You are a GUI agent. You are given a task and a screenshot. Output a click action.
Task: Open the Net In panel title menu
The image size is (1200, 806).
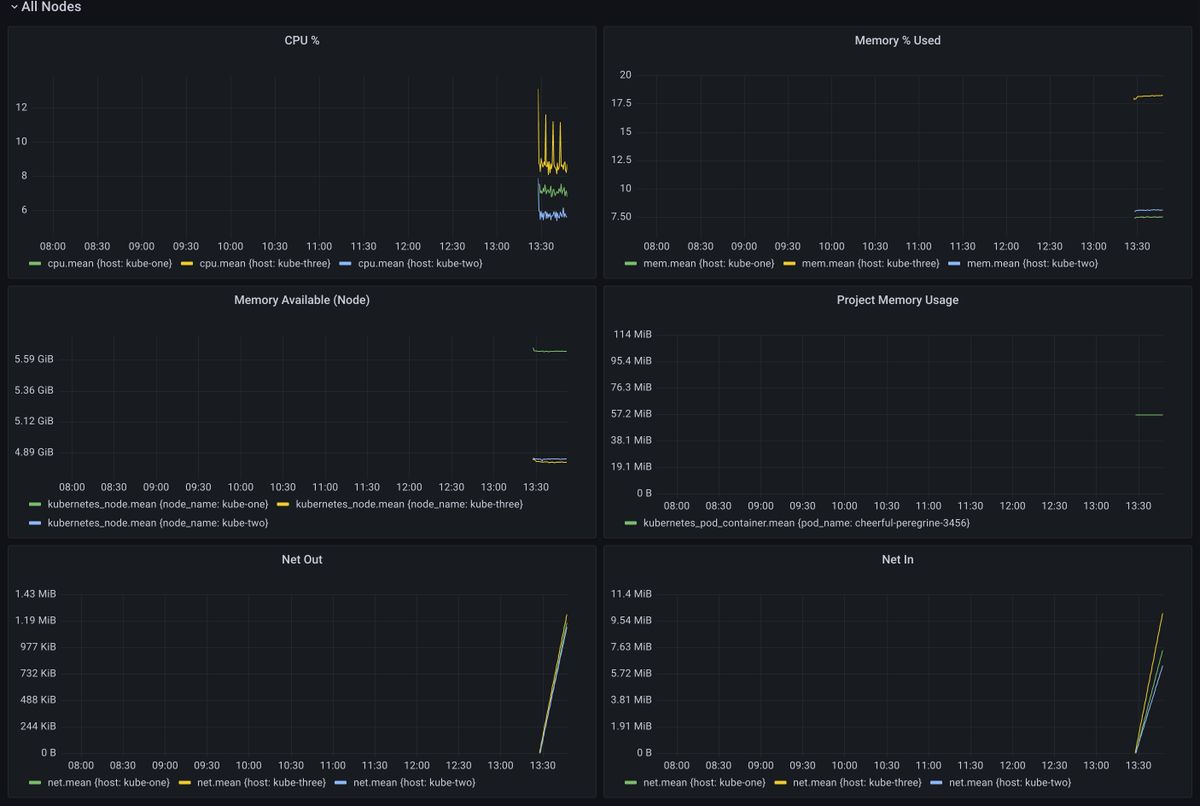(897, 560)
